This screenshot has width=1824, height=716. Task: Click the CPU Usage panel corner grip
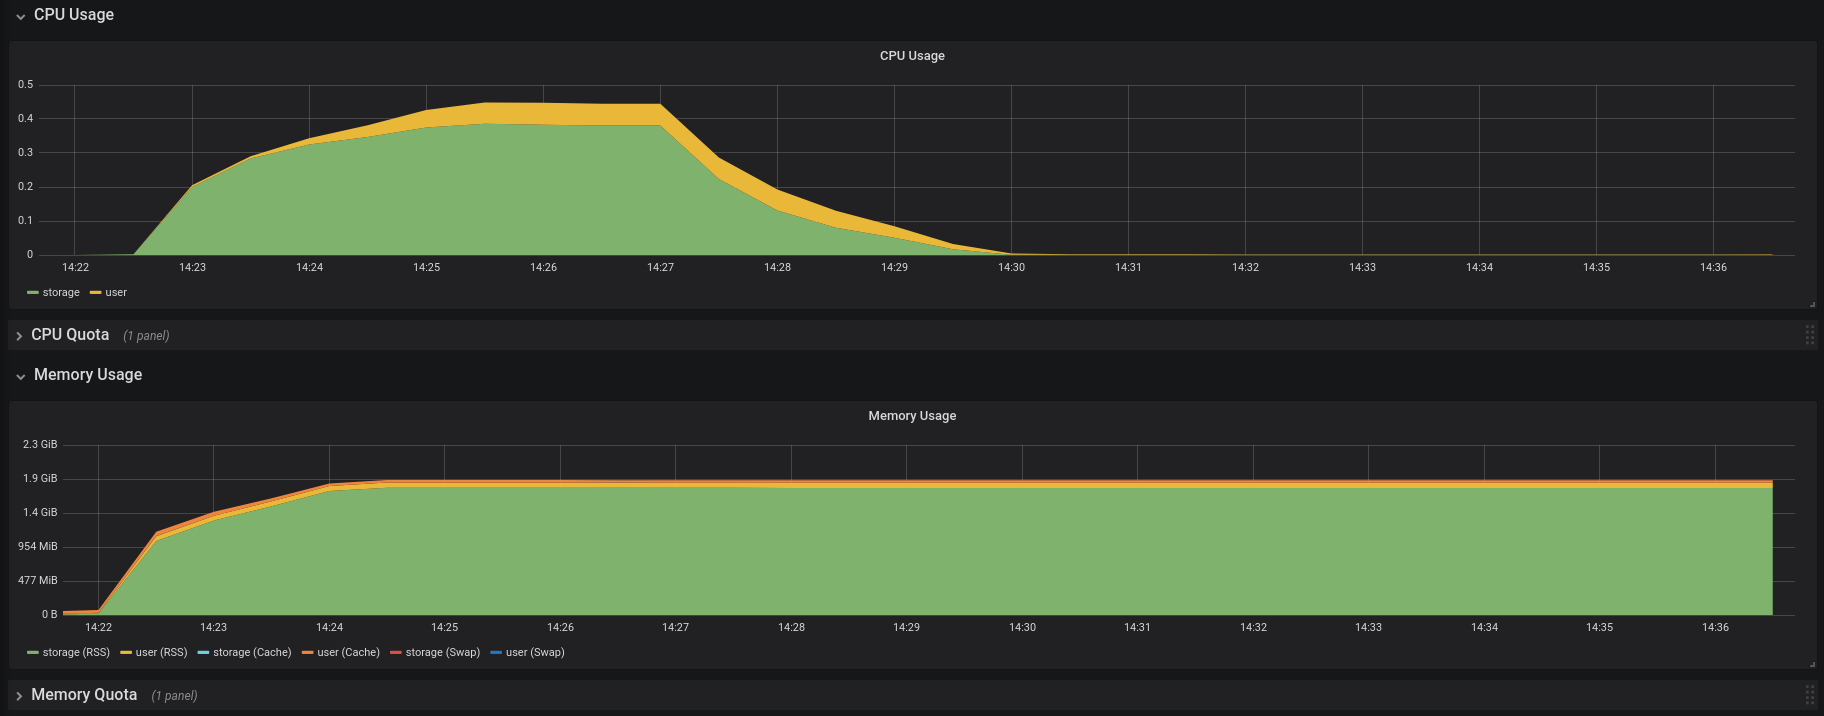point(1812,304)
